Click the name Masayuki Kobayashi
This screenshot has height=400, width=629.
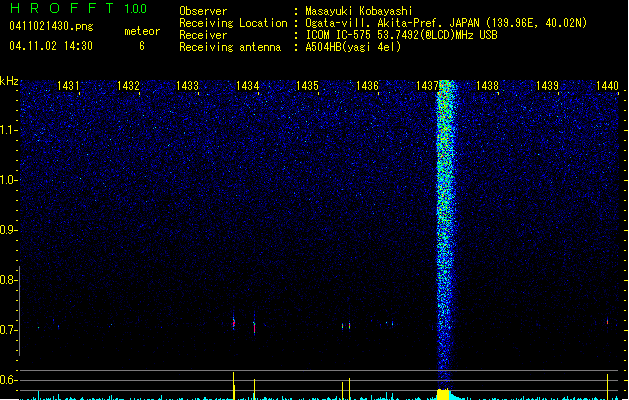(x=359, y=11)
